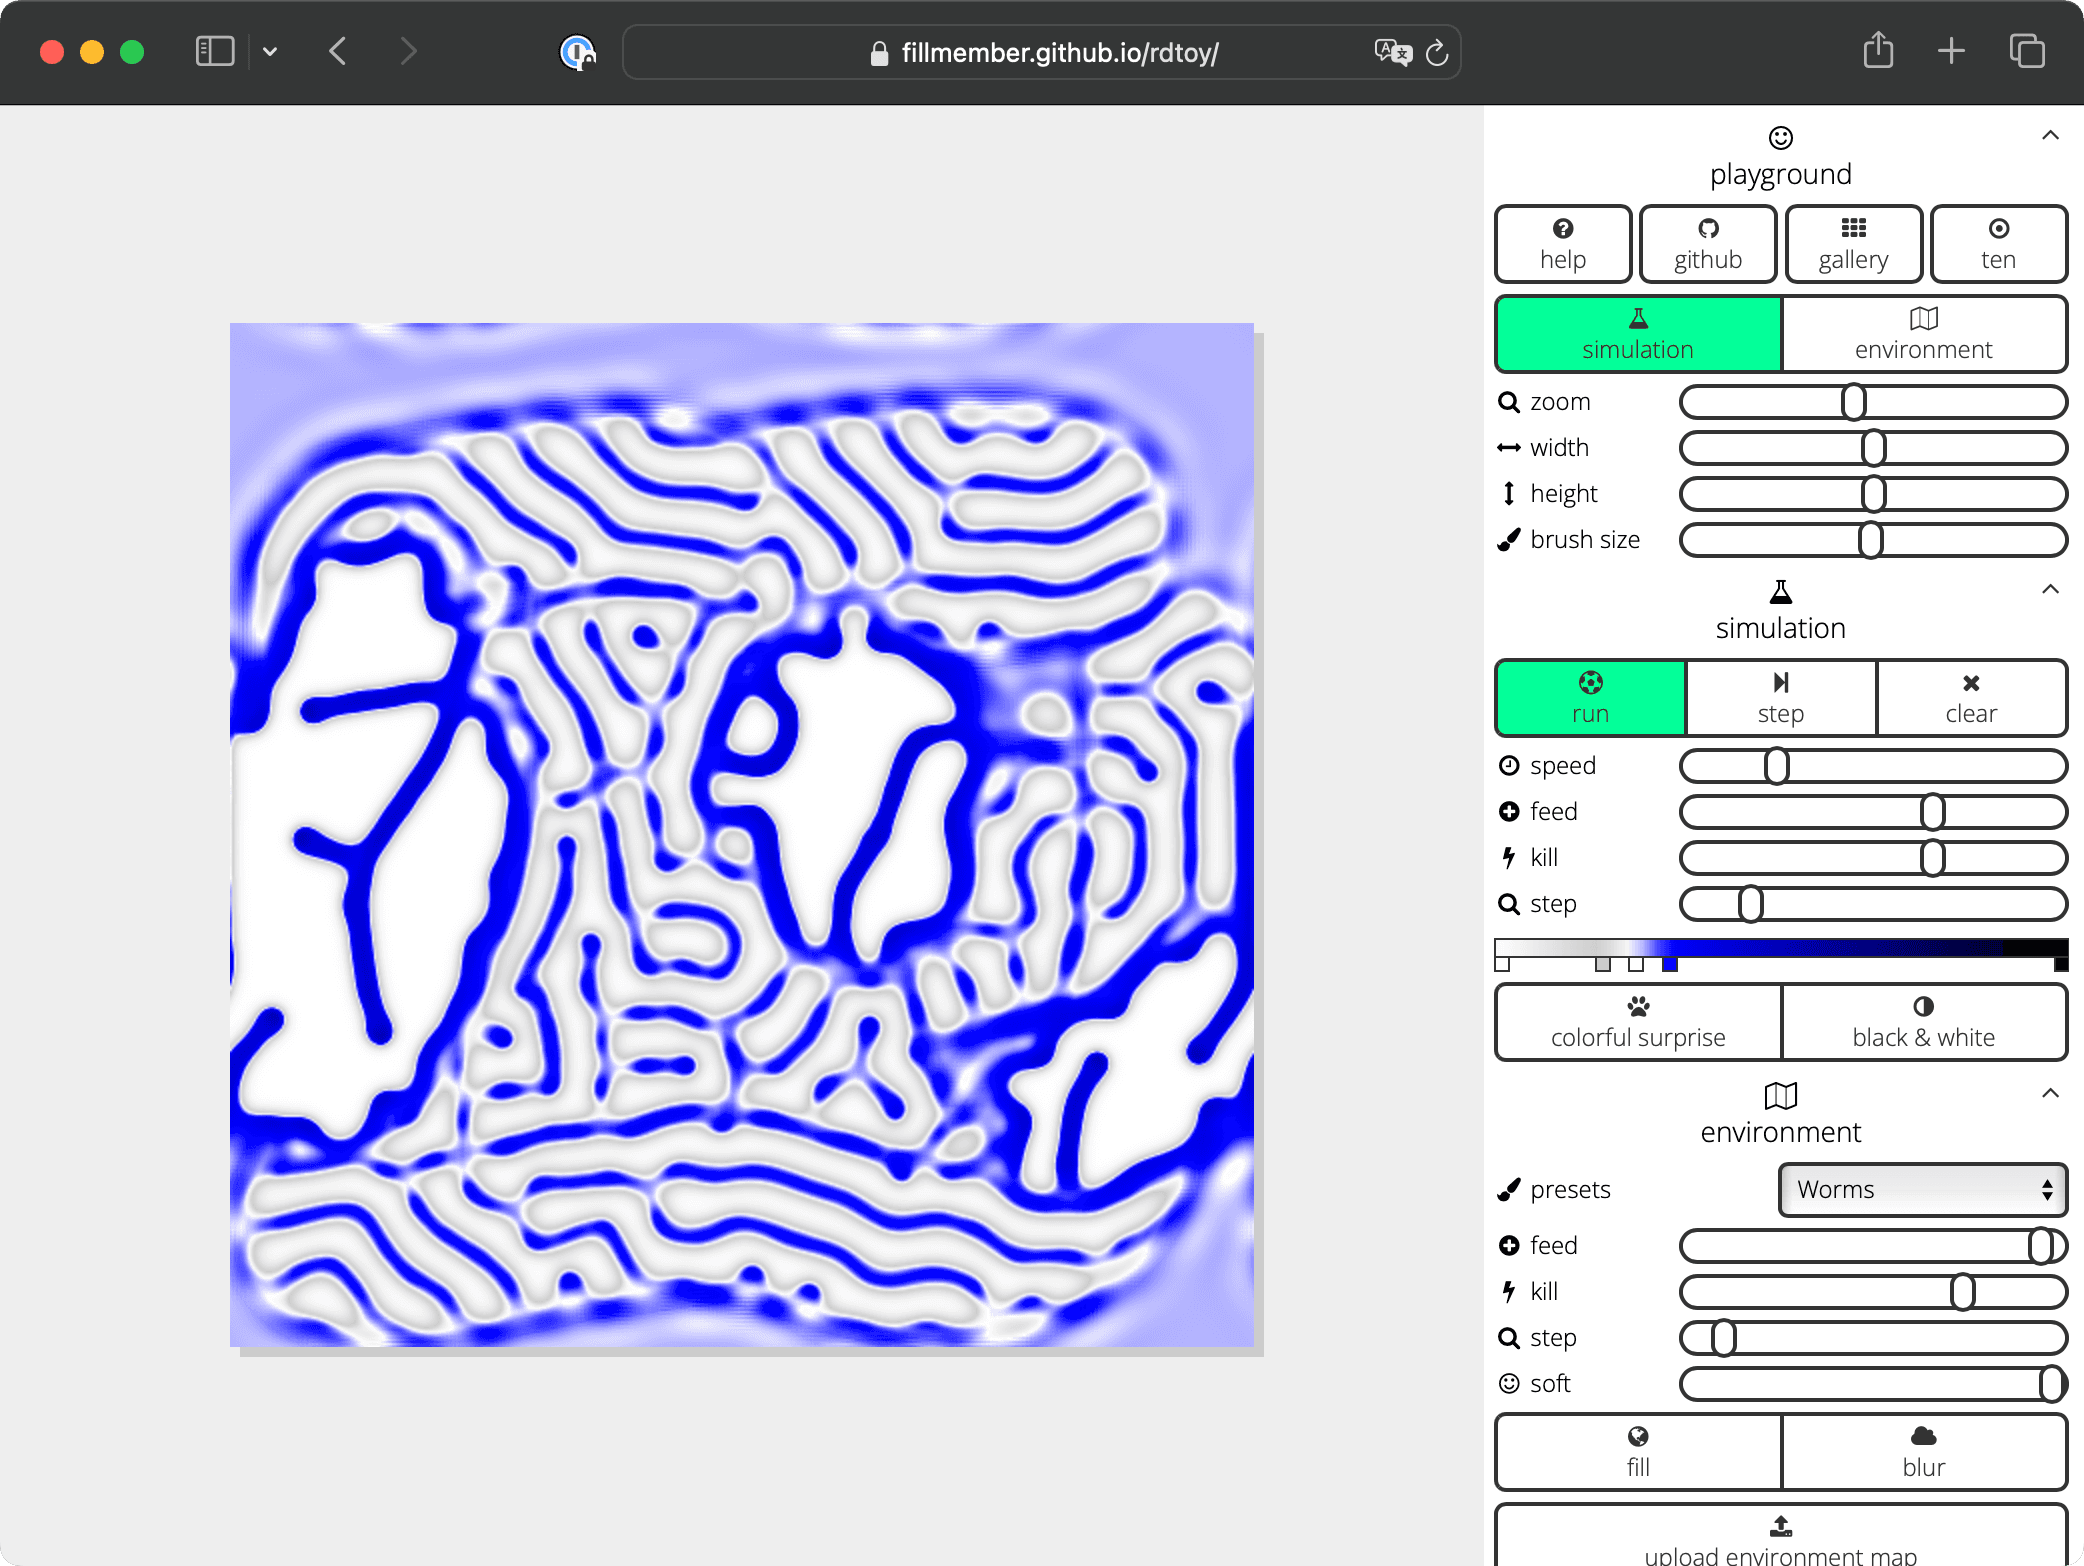The image size is (2084, 1566).
Task: Open the help button
Action: (1563, 244)
